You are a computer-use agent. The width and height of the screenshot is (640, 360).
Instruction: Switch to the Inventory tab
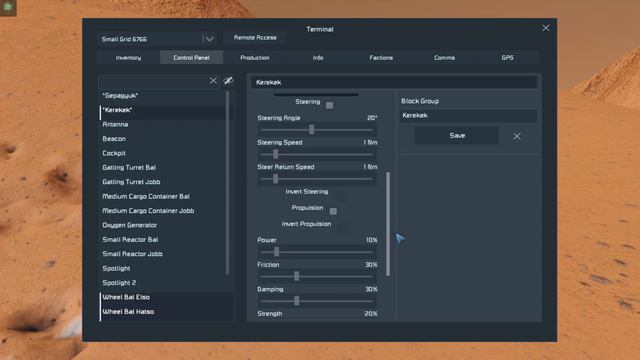click(128, 58)
